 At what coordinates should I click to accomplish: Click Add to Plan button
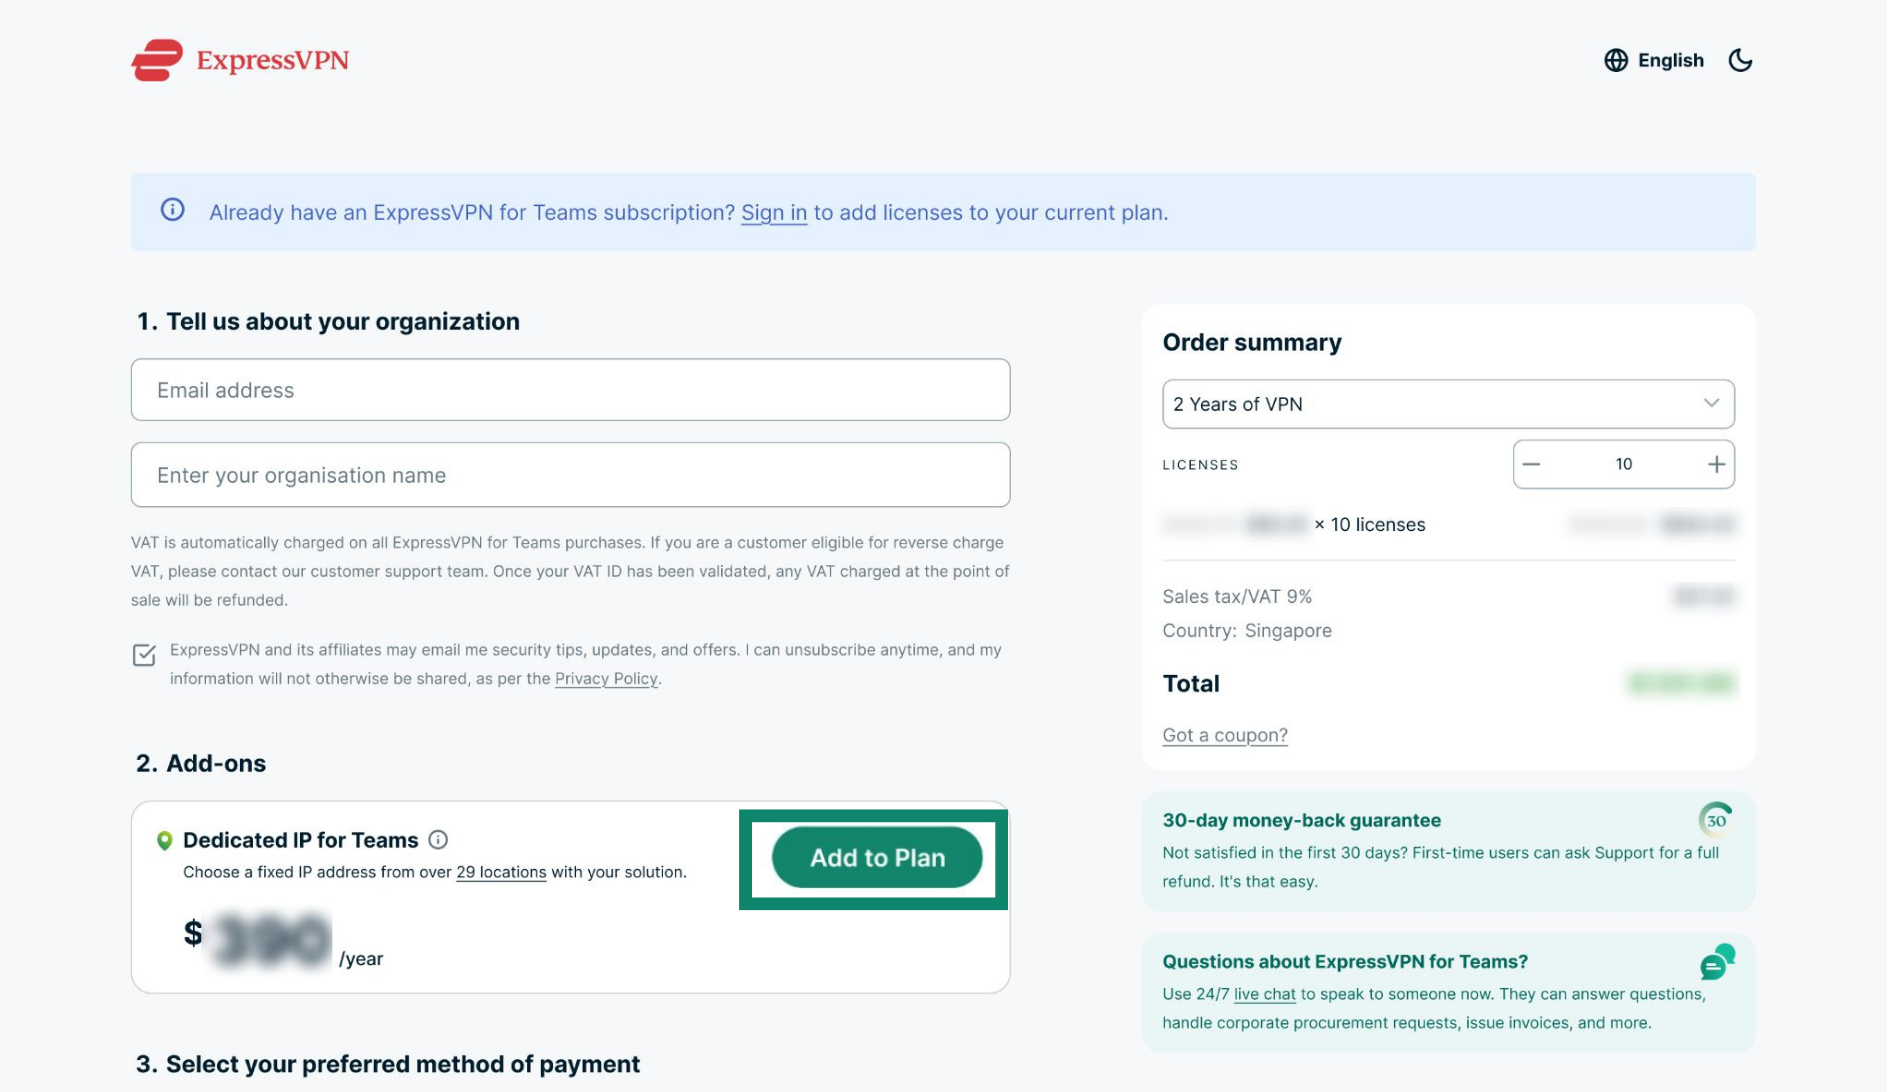pos(877,857)
